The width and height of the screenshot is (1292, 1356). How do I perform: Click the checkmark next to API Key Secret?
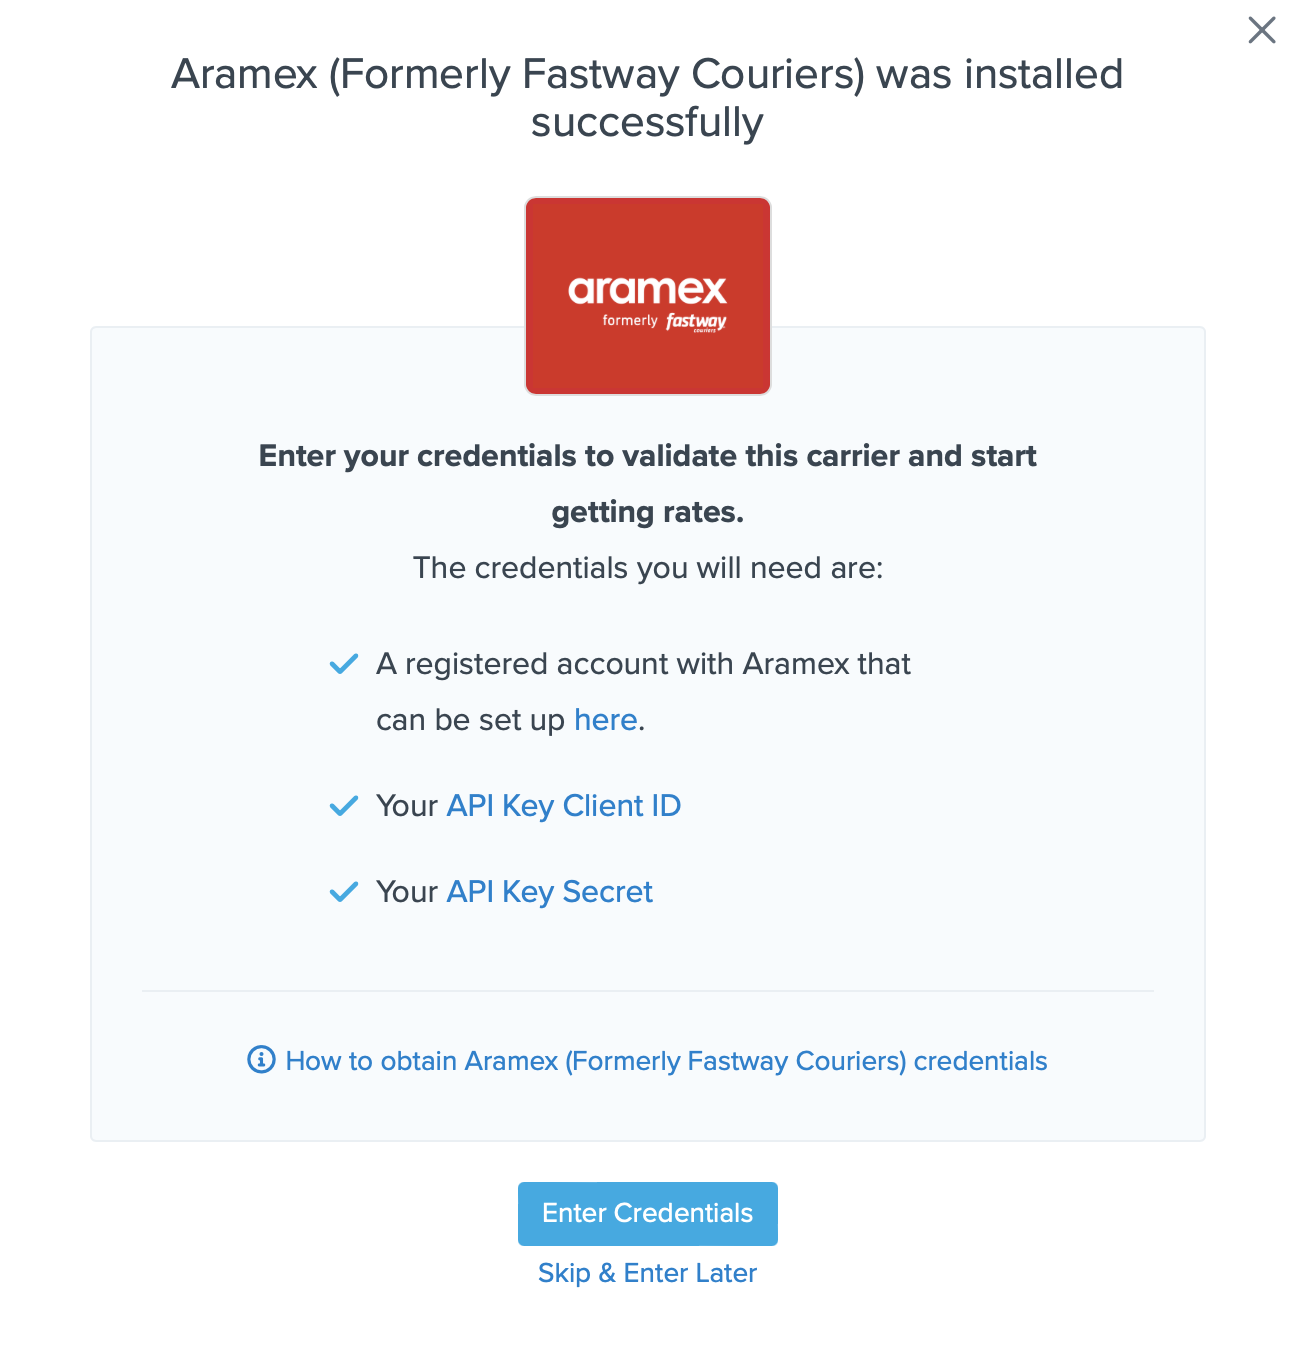pyautogui.click(x=344, y=892)
